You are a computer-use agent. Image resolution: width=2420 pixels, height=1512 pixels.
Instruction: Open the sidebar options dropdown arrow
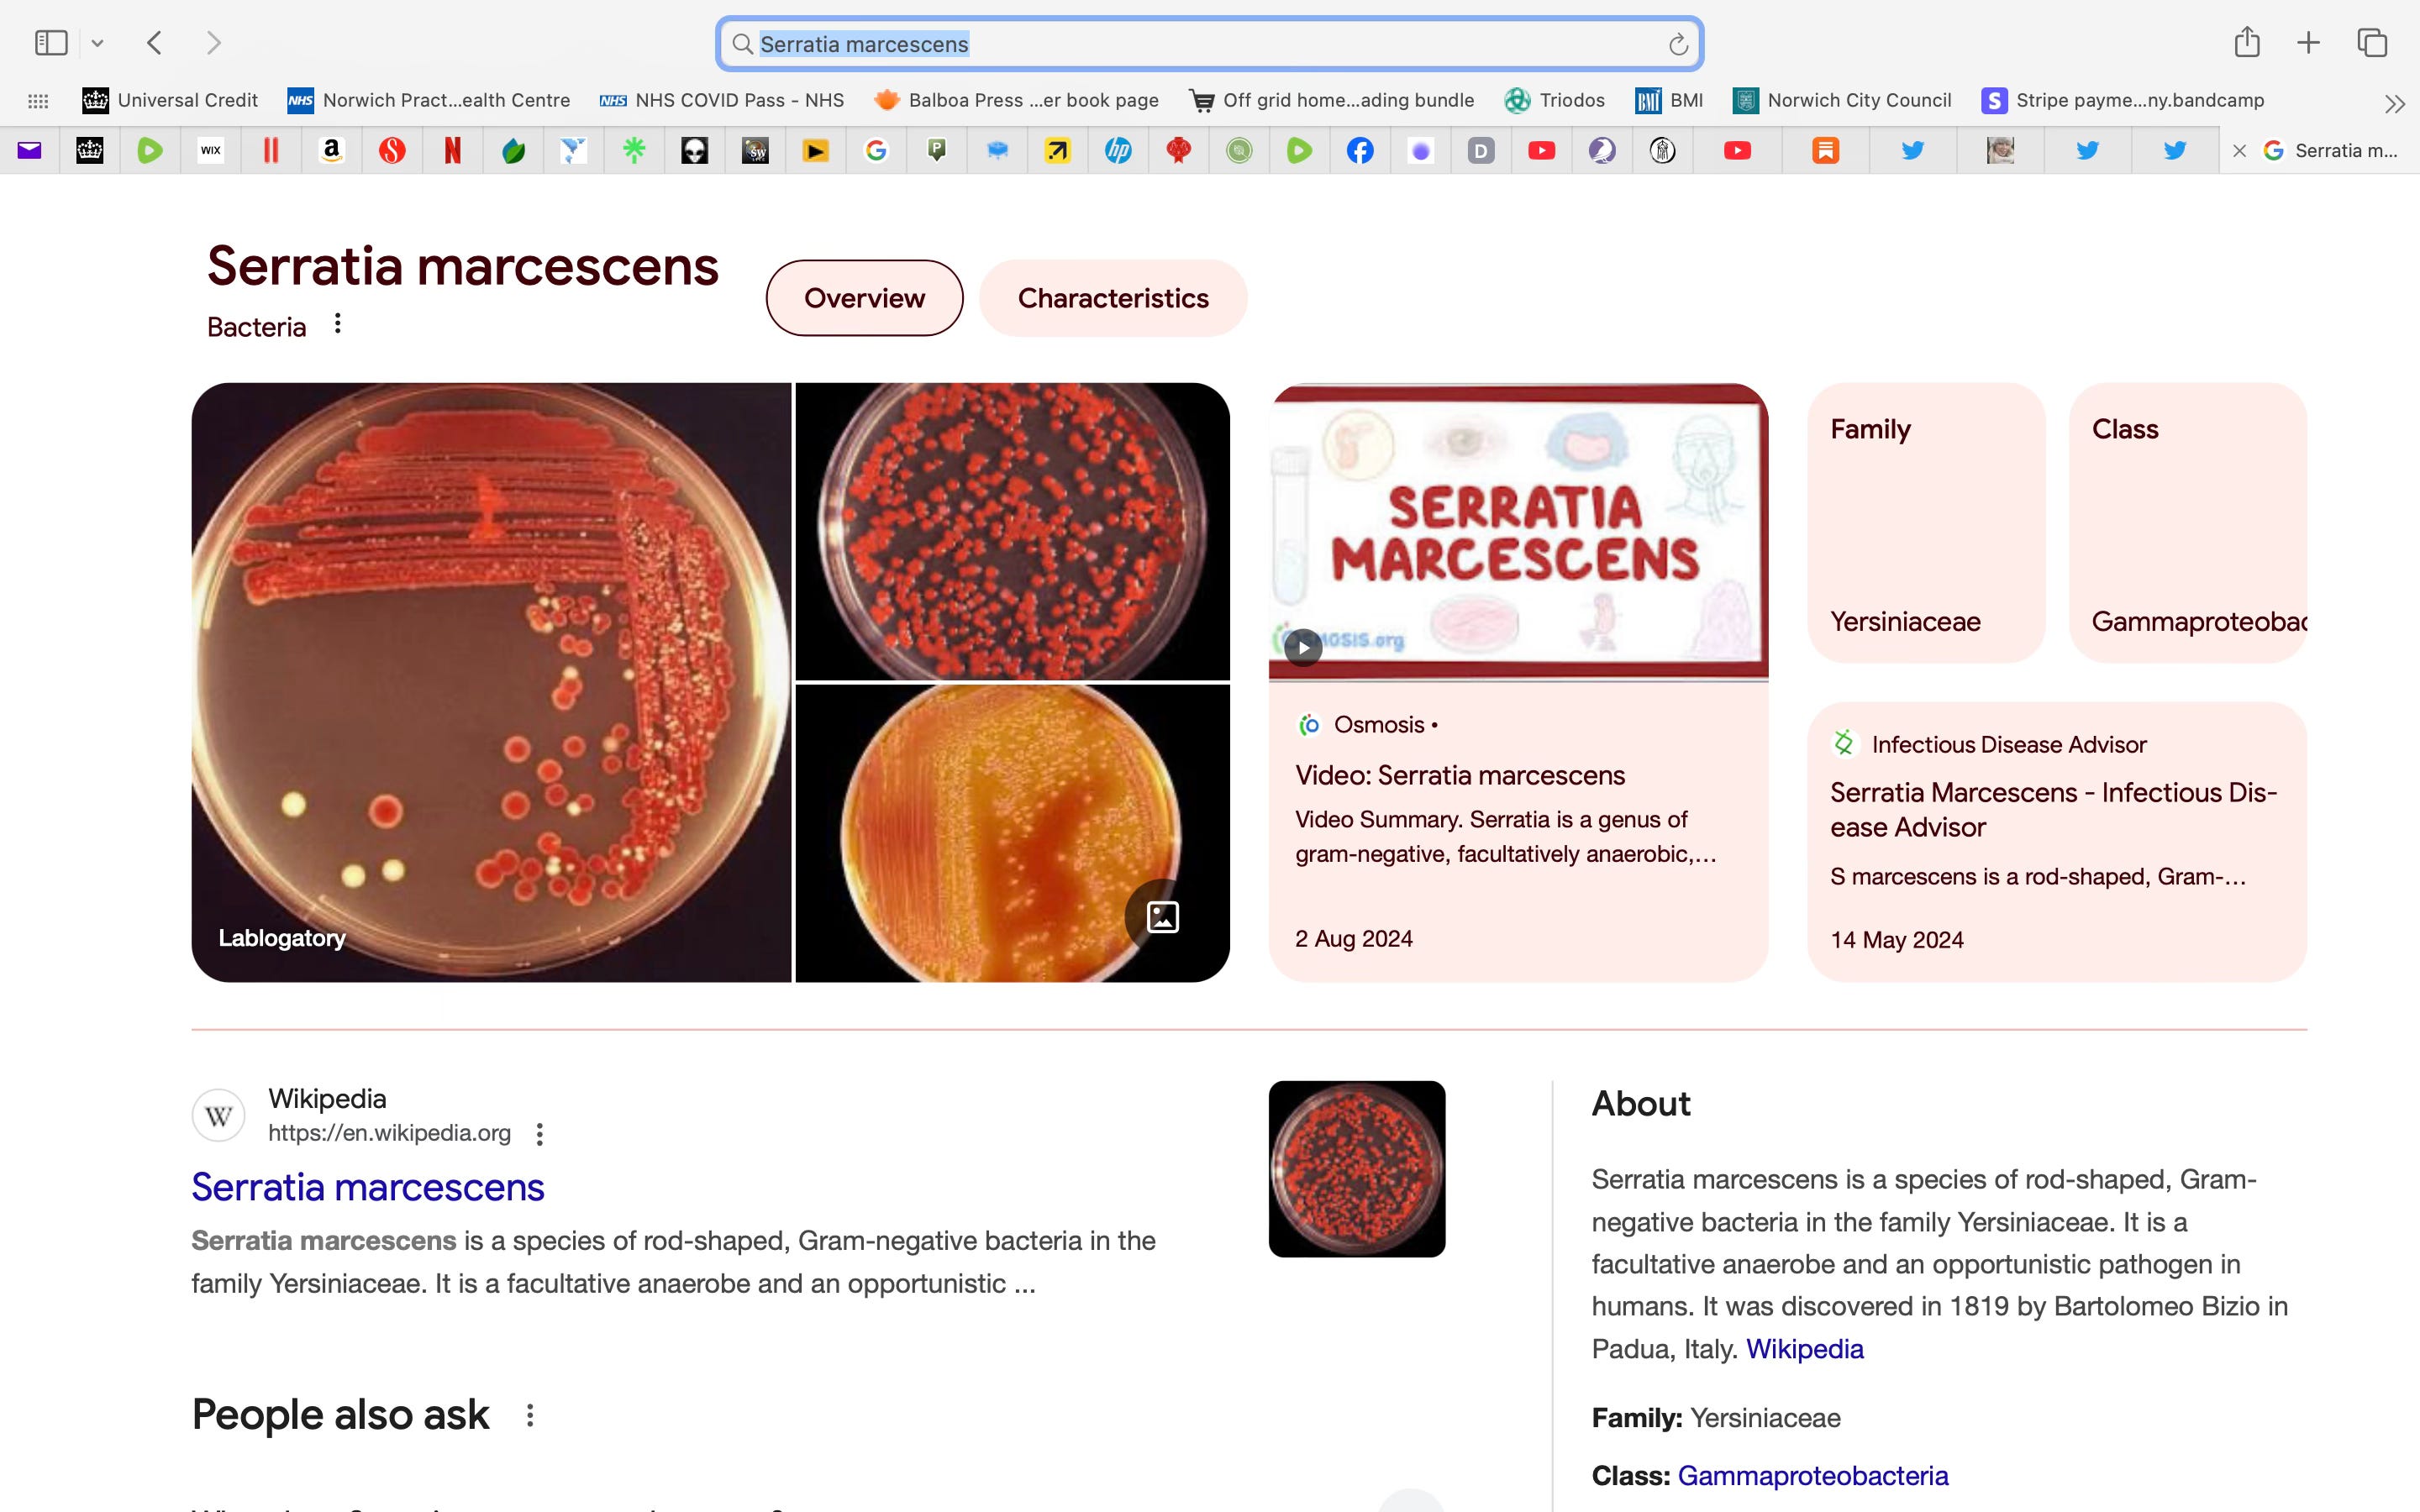click(x=97, y=43)
